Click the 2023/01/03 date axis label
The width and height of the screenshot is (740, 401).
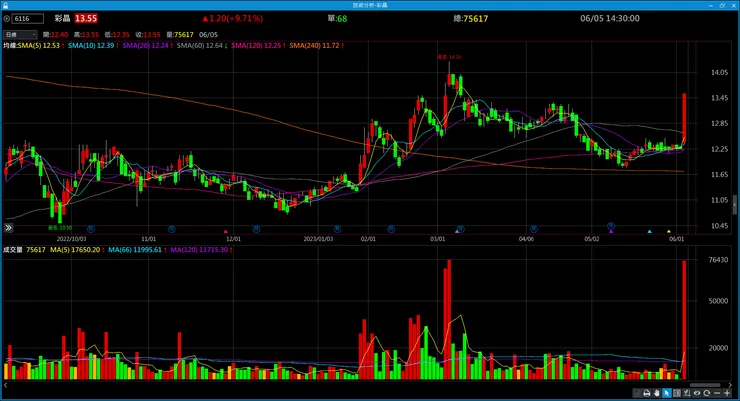(318, 239)
